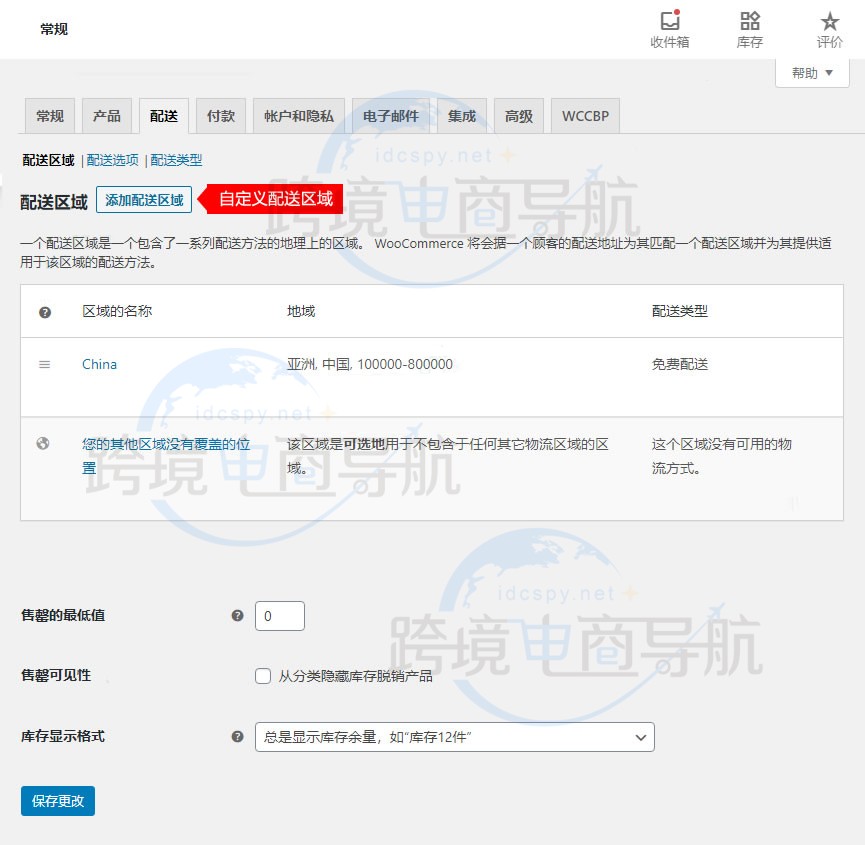Open the 帐户和隐私 tab

[299, 116]
